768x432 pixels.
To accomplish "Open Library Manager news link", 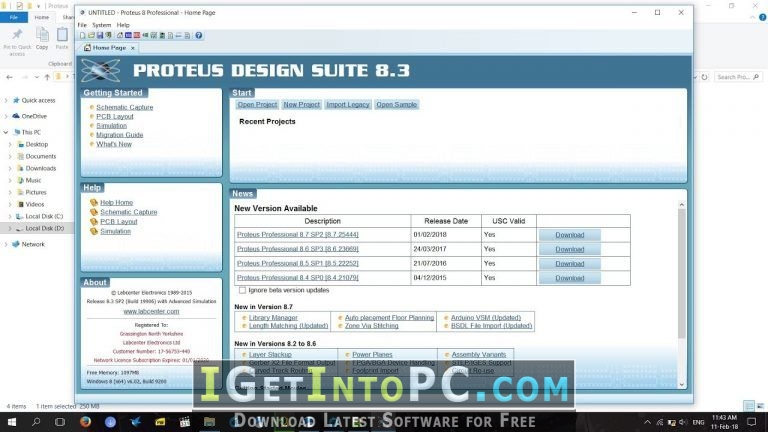I will [x=273, y=317].
